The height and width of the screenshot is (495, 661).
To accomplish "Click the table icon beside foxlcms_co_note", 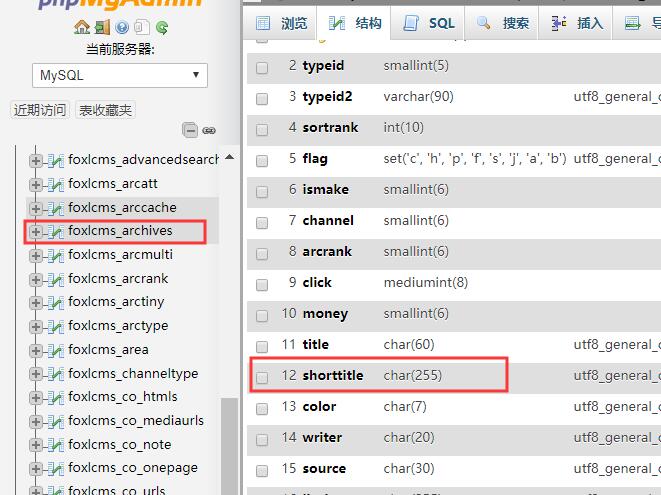I will (54, 445).
